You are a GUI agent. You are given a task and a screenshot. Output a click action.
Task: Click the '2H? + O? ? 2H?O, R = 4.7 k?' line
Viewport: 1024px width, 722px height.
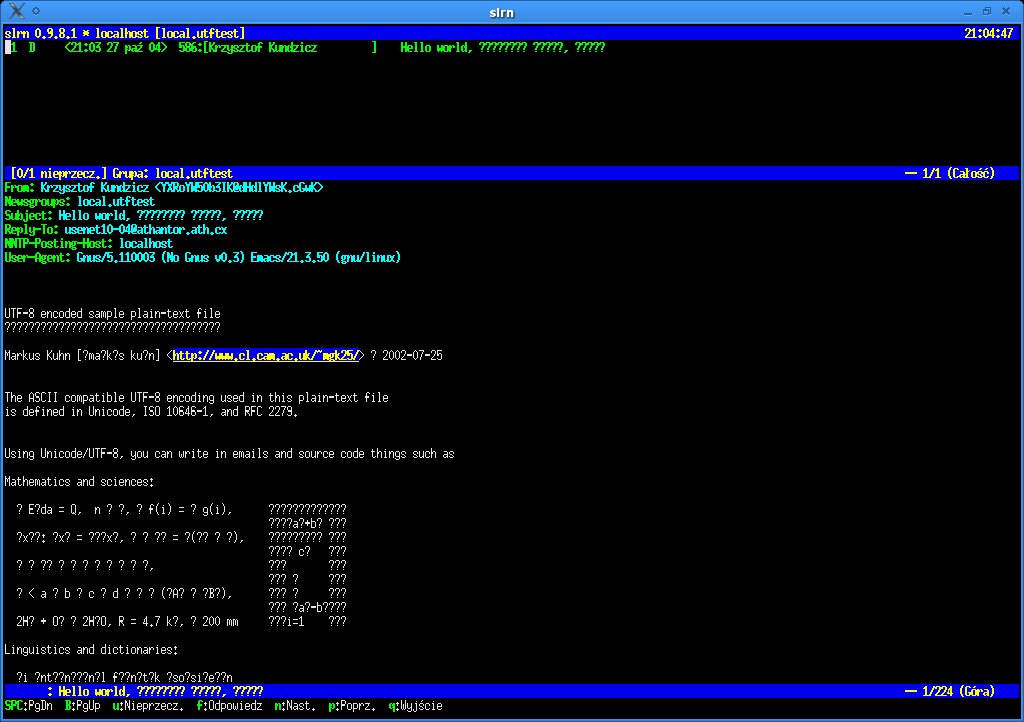[127, 621]
